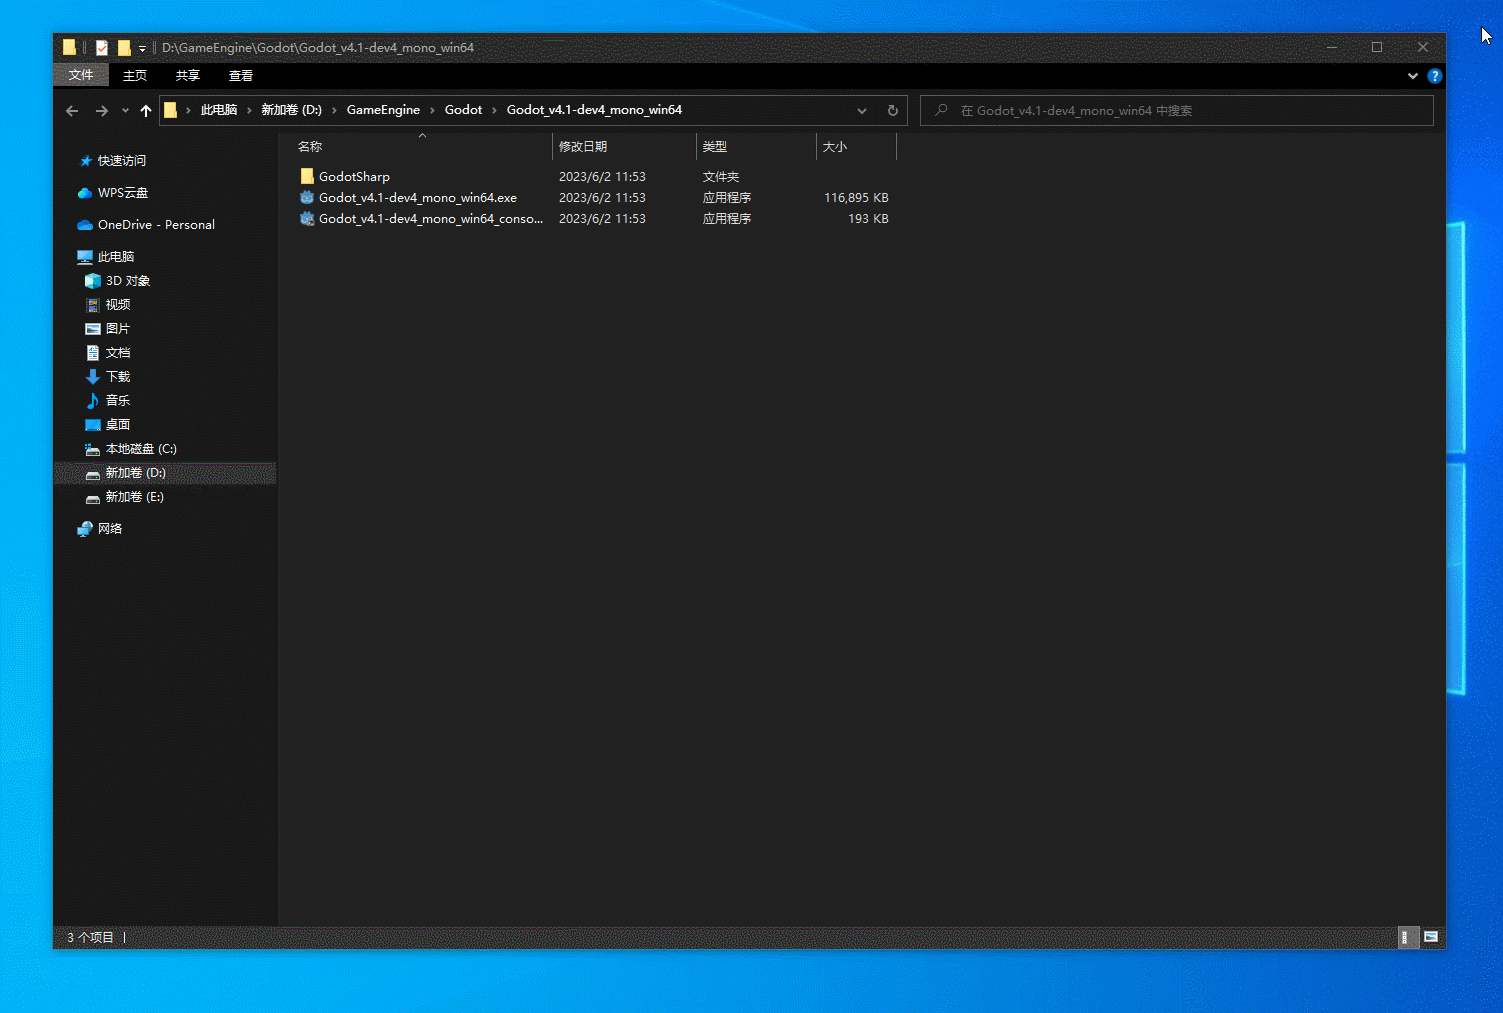Open the address bar history dropdown
This screenshot has width=1503, height=1013.
(862, 110)
